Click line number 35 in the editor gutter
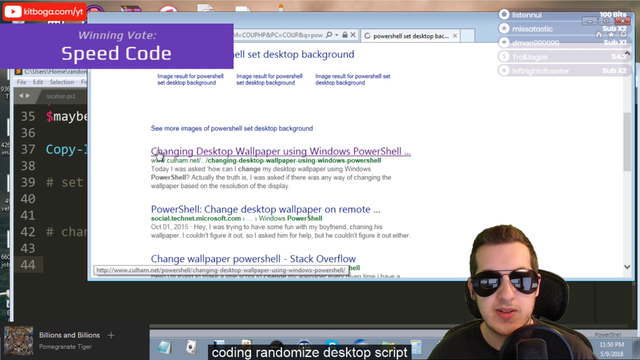 28,116
